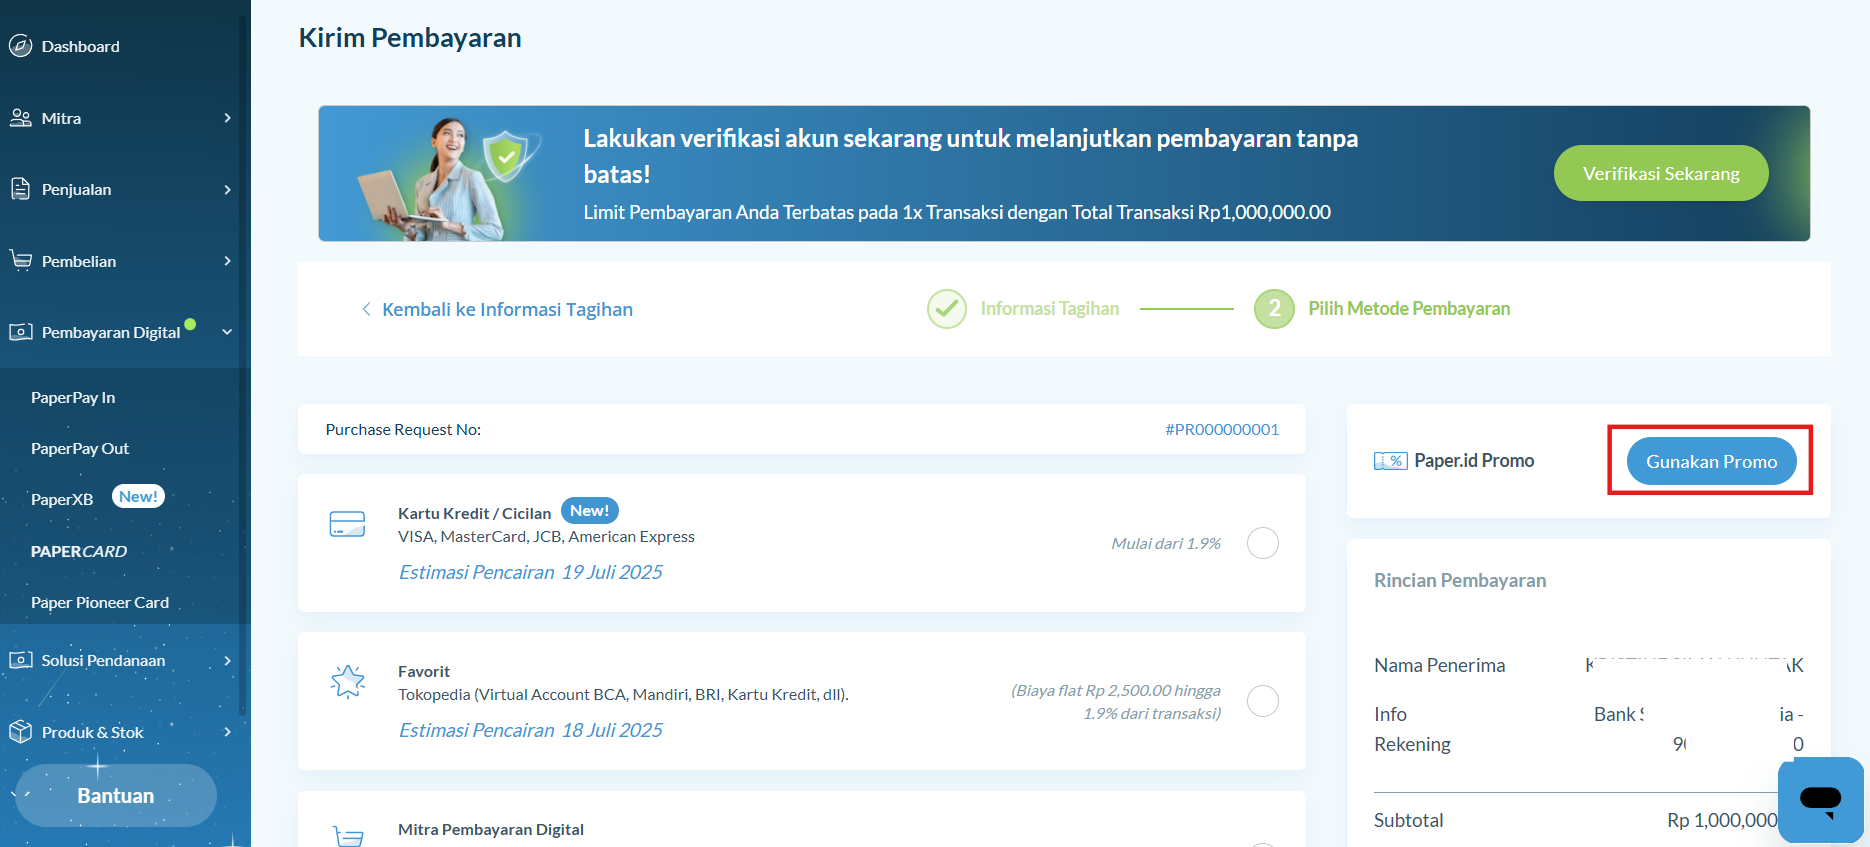Open Paper Pioneer Card submenu
Viewport: 1870px width, 847px height.
100,602
